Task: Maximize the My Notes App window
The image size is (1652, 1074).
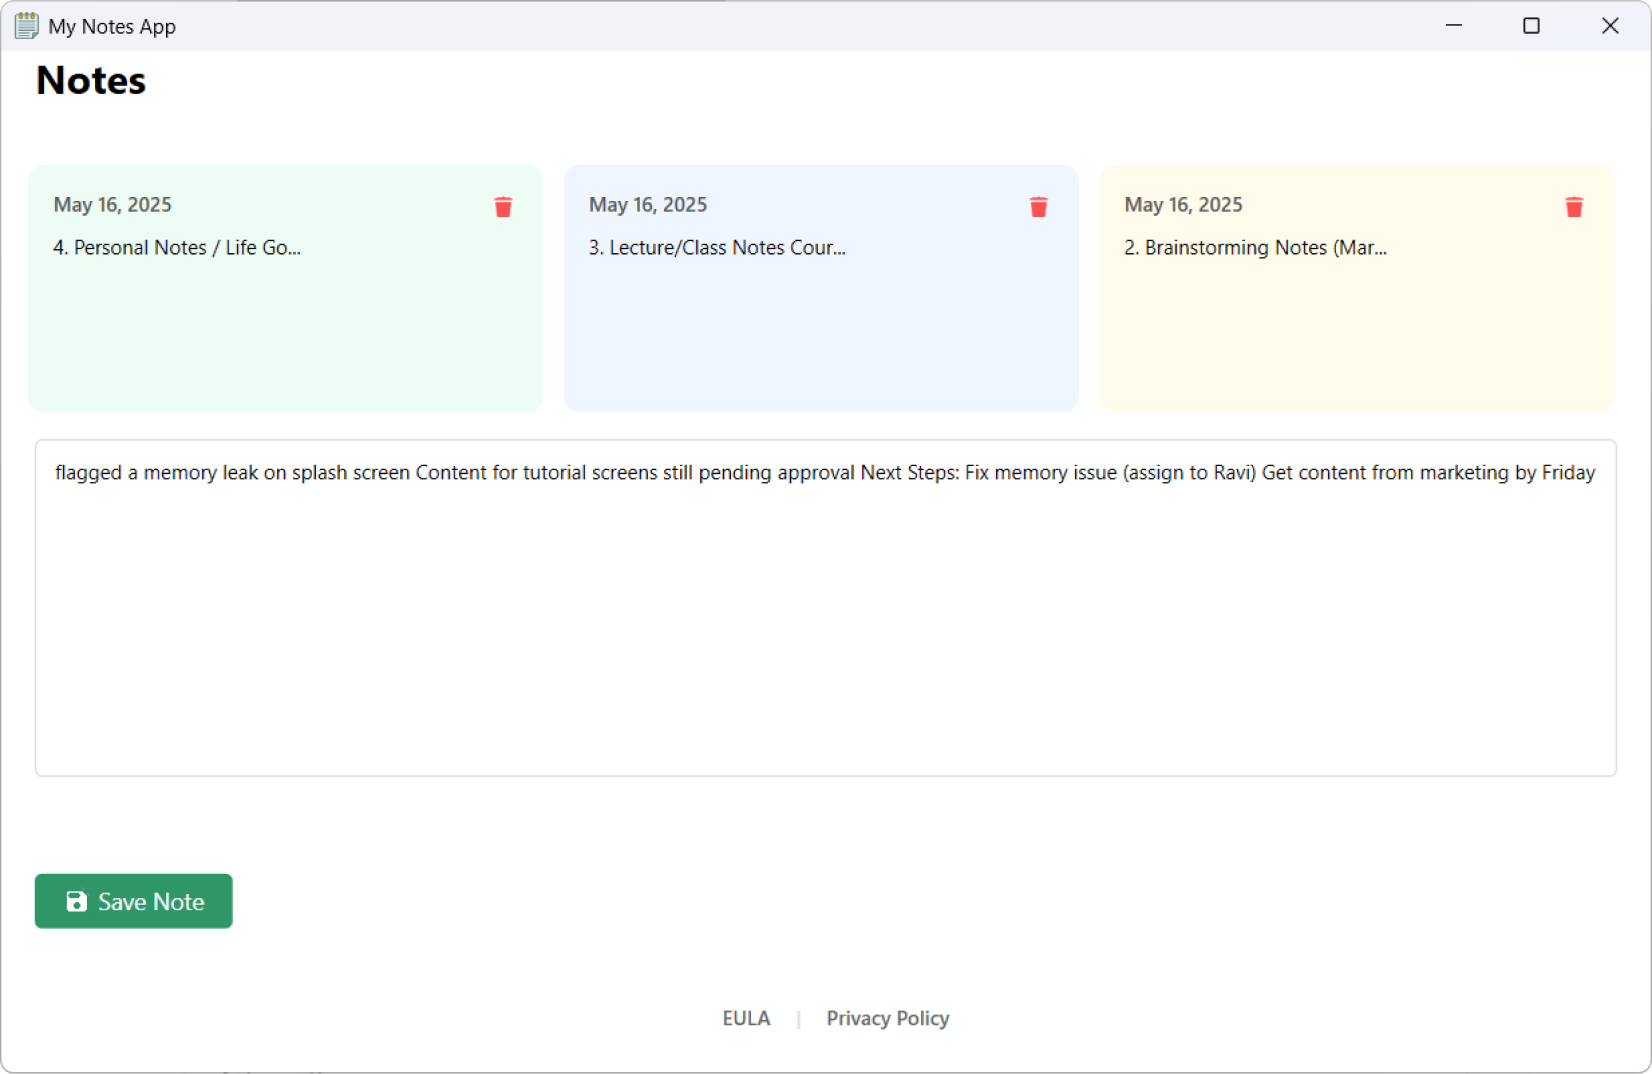Action: [1531, 26]
